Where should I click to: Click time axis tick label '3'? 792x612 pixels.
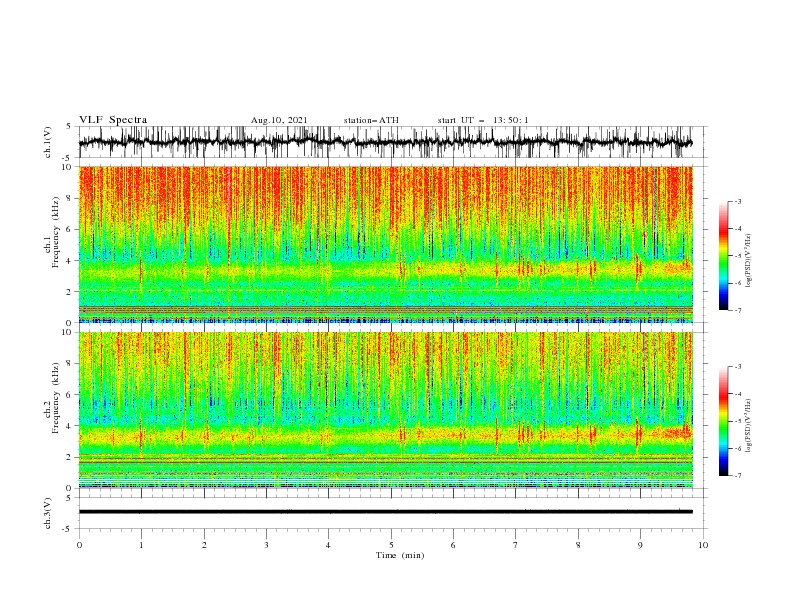pyautogui.click(x=266, y=545)
